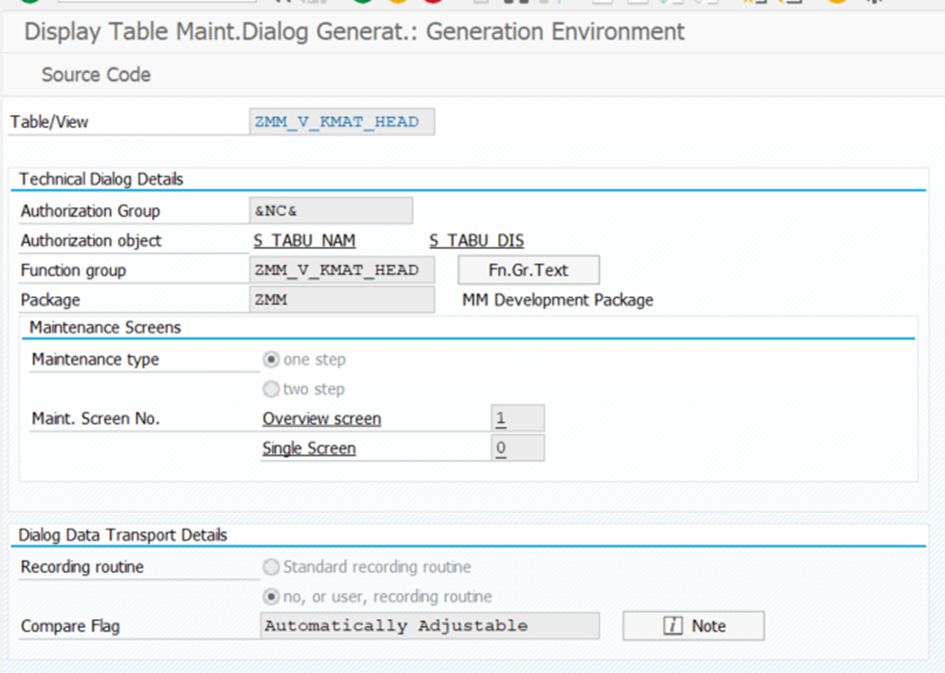Open the S_TABU_NAM authorization object link
The height and width of the screenshot is (673, 945).
(x=304, y=241)
